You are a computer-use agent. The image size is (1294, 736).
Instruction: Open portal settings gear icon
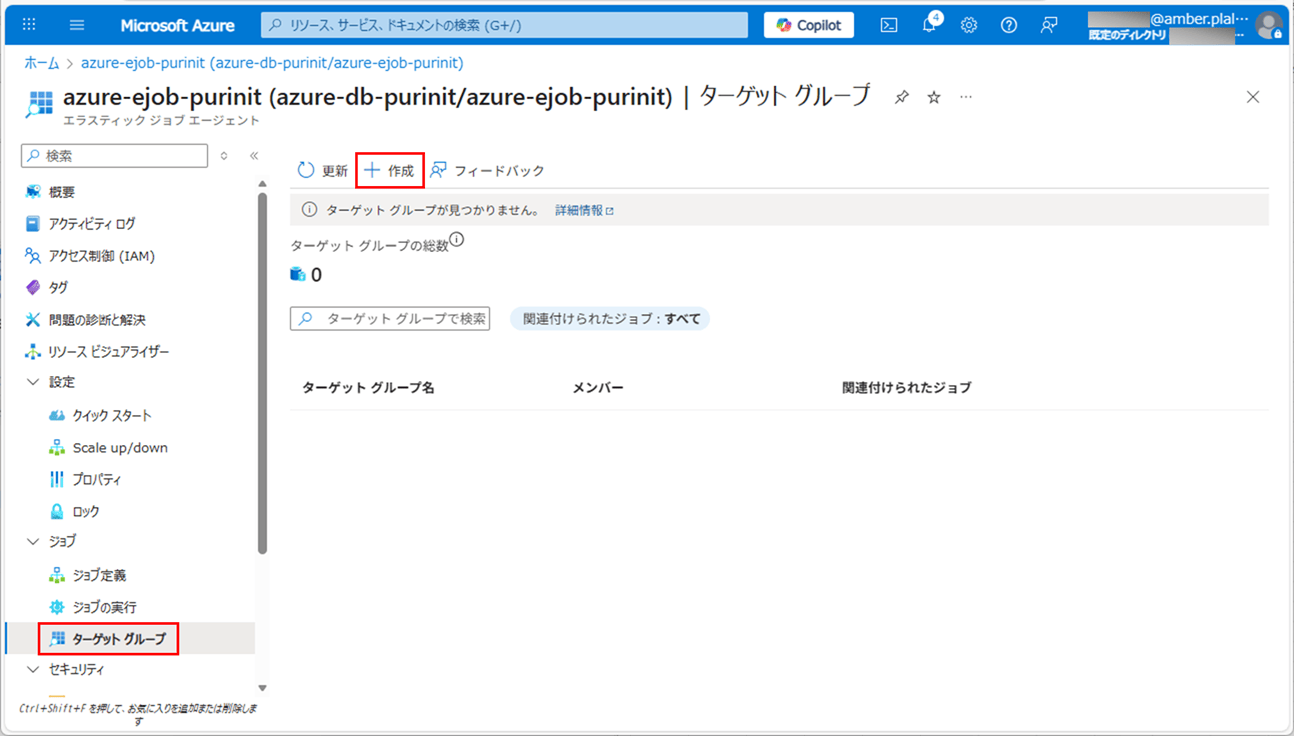coord(969,25)
